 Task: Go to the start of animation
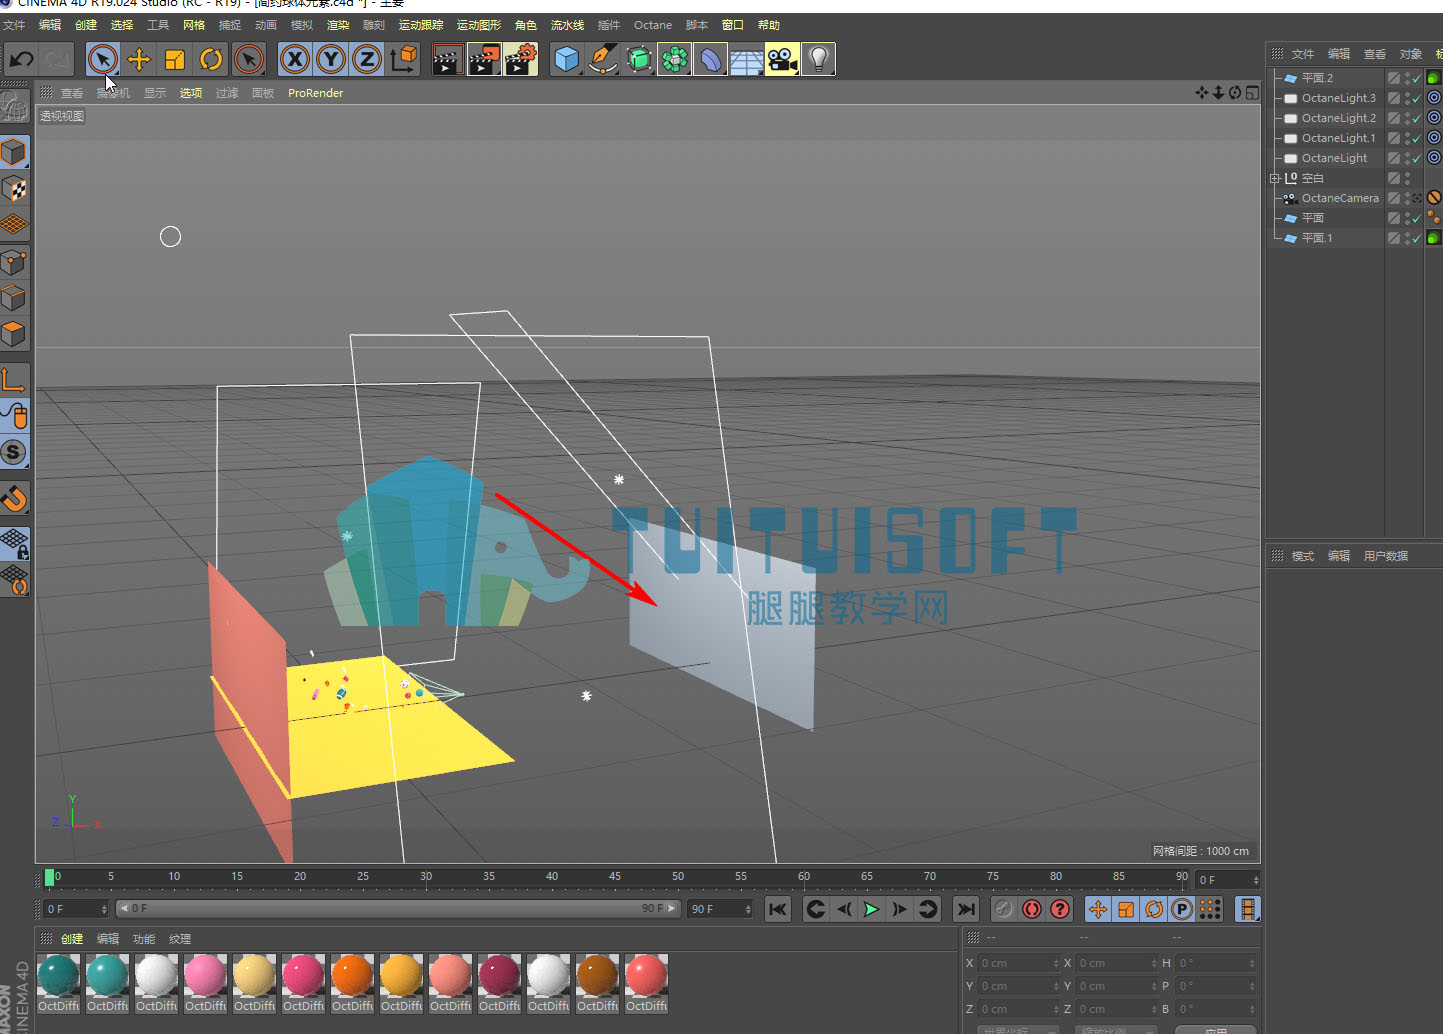tap(777, 909)
